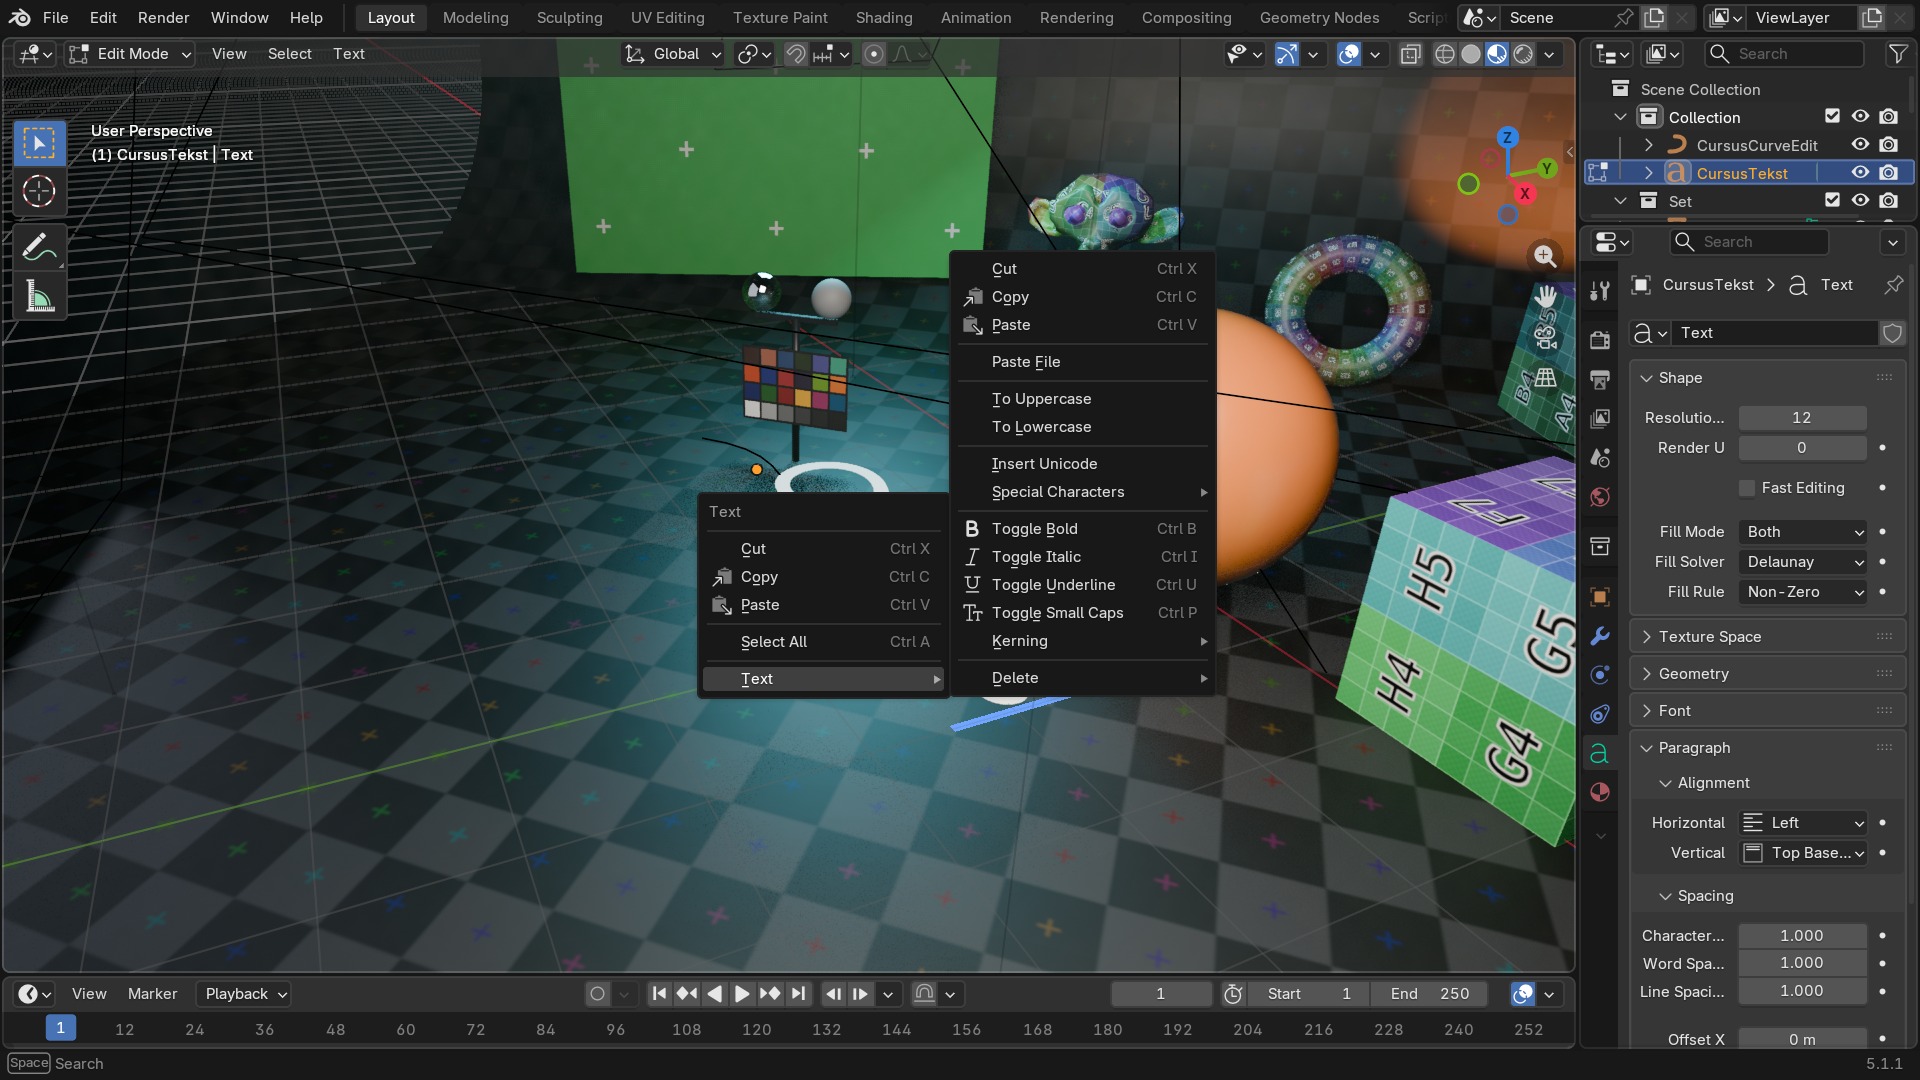Disable rendering of the Collection camera icon
The image size is (1920, 1080).
(x=1888, y=116)
